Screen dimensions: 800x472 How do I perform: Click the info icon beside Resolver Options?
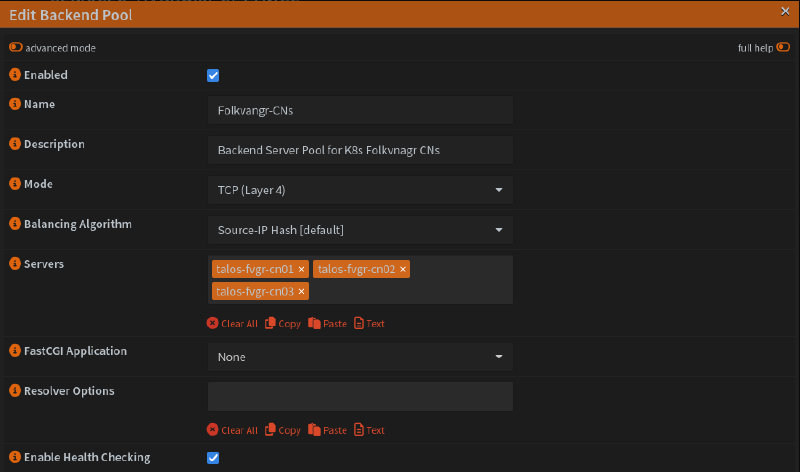(15, 390)
